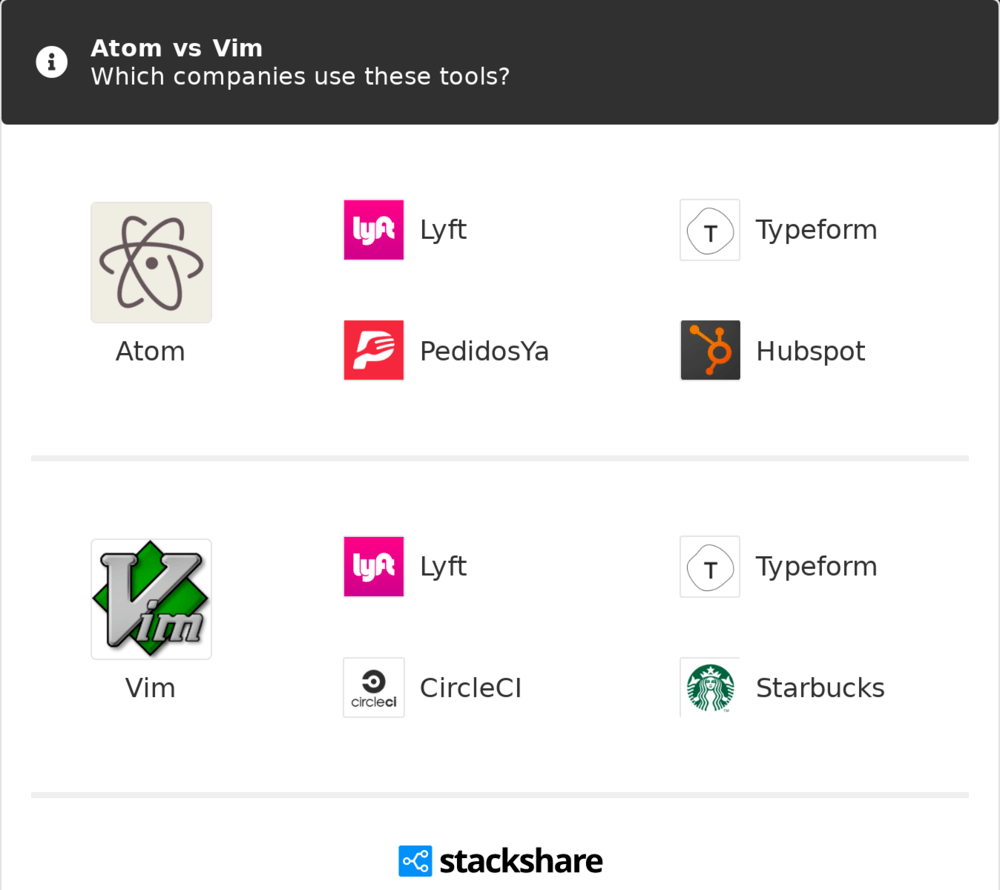Screen dimensions: 1000x890
Task: Click the Typeform logo under Vim
Action: (710, 566)
